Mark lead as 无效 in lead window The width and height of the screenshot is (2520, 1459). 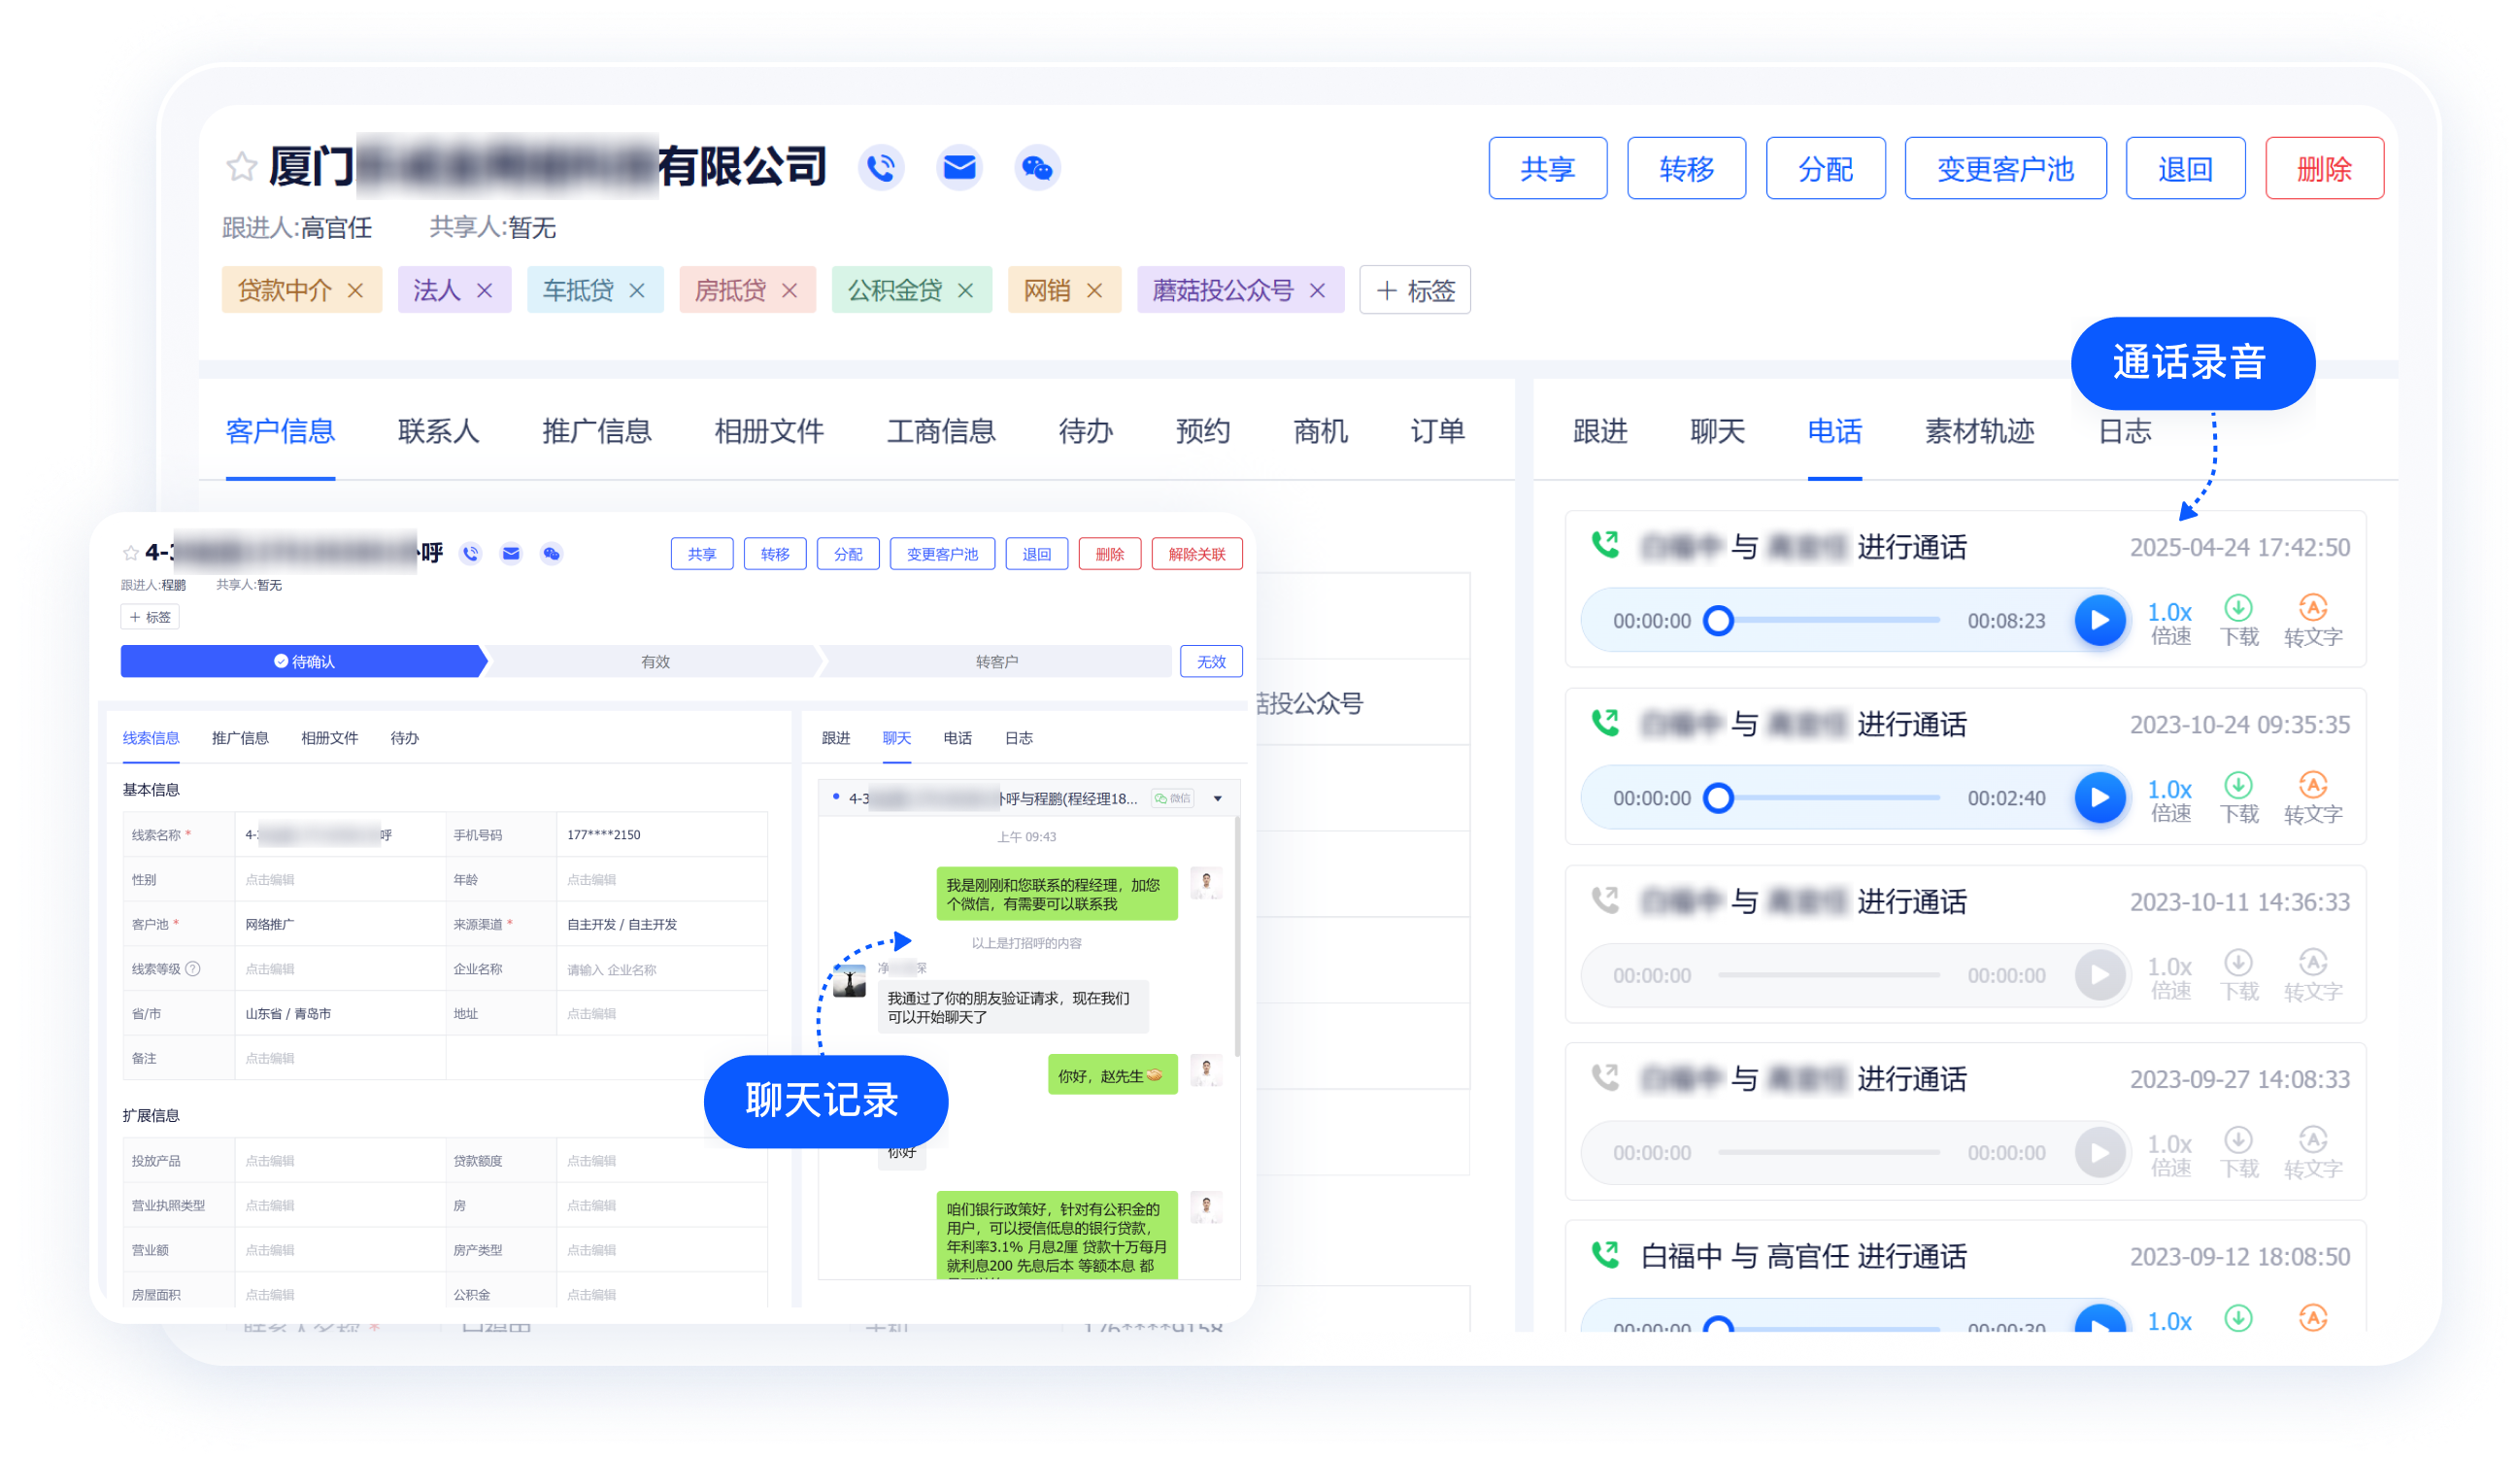[x=1211, y=662]
